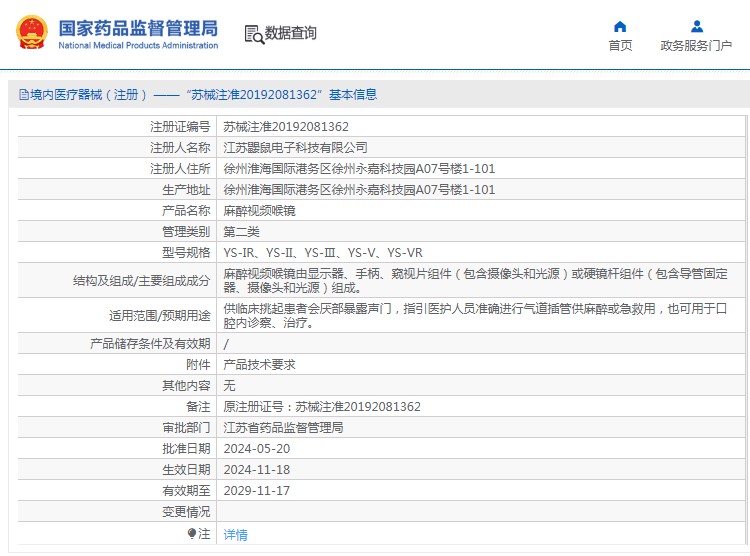Click the national emblem logo
This screenshot has height=556, width=750.
[32, 33]
